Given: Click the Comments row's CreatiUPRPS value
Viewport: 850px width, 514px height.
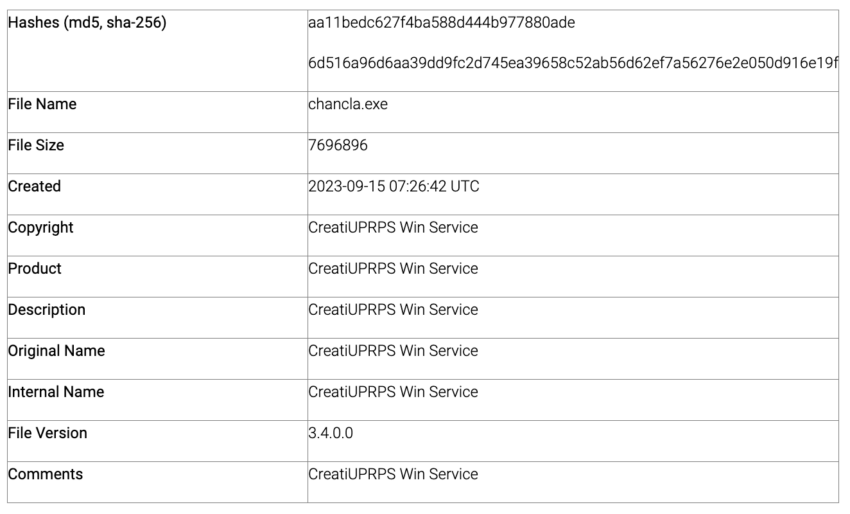Looking at the screenshot, I should [x=393, y=474].
